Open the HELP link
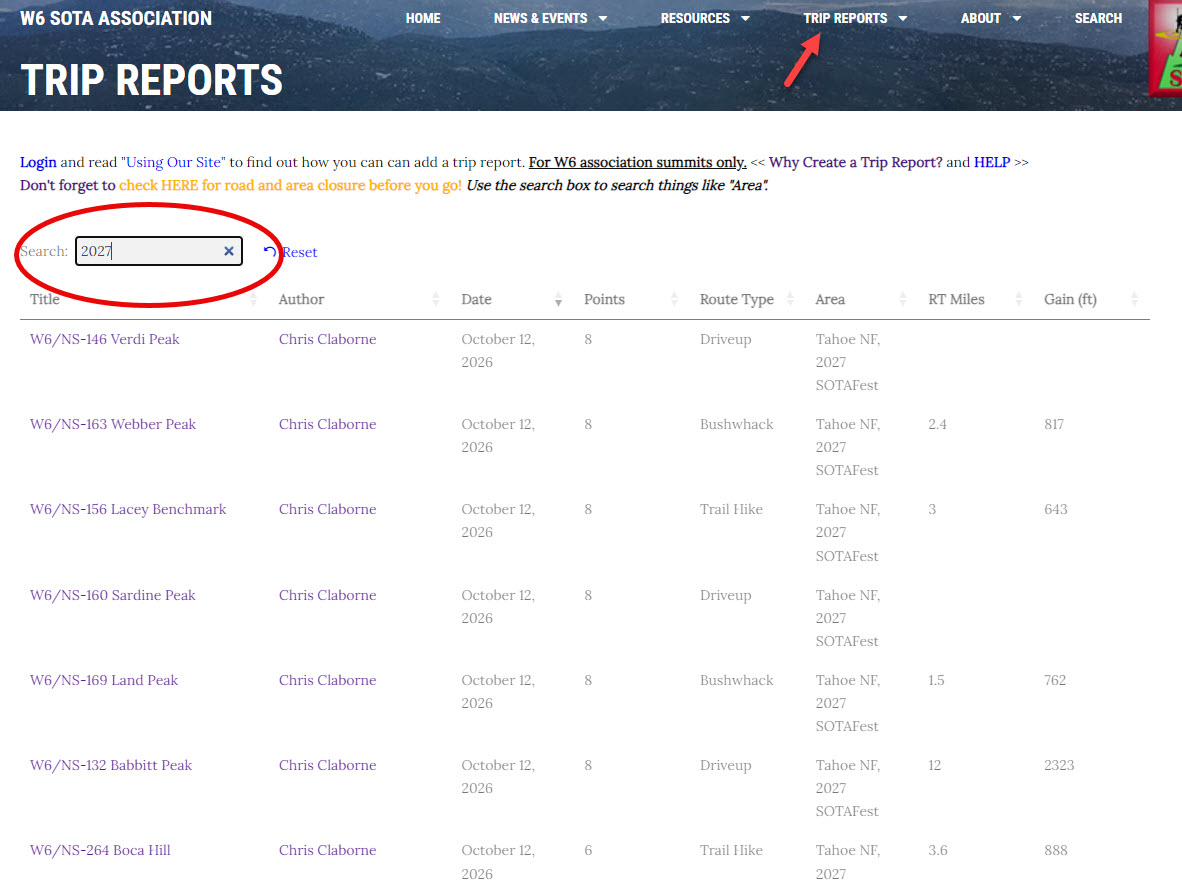This screenshot has height=881, width=1182. pos(992,162)
